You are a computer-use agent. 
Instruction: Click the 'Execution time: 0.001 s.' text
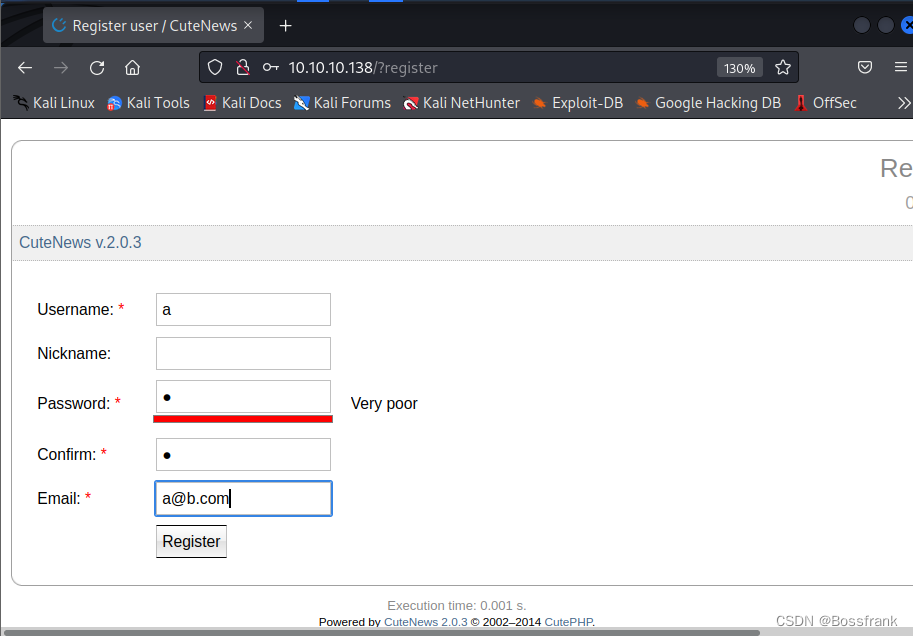pyautogui.click(x=456, y=606)
